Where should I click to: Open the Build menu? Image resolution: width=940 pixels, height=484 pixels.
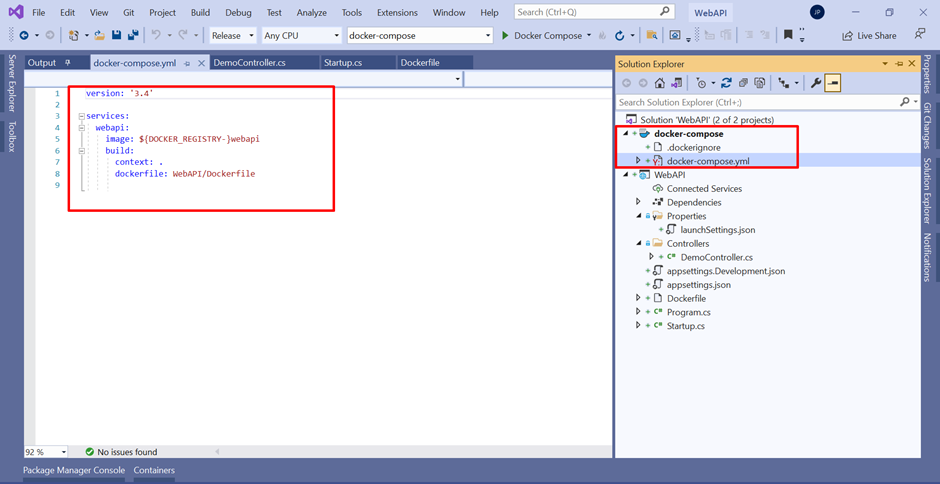point(200,12)
